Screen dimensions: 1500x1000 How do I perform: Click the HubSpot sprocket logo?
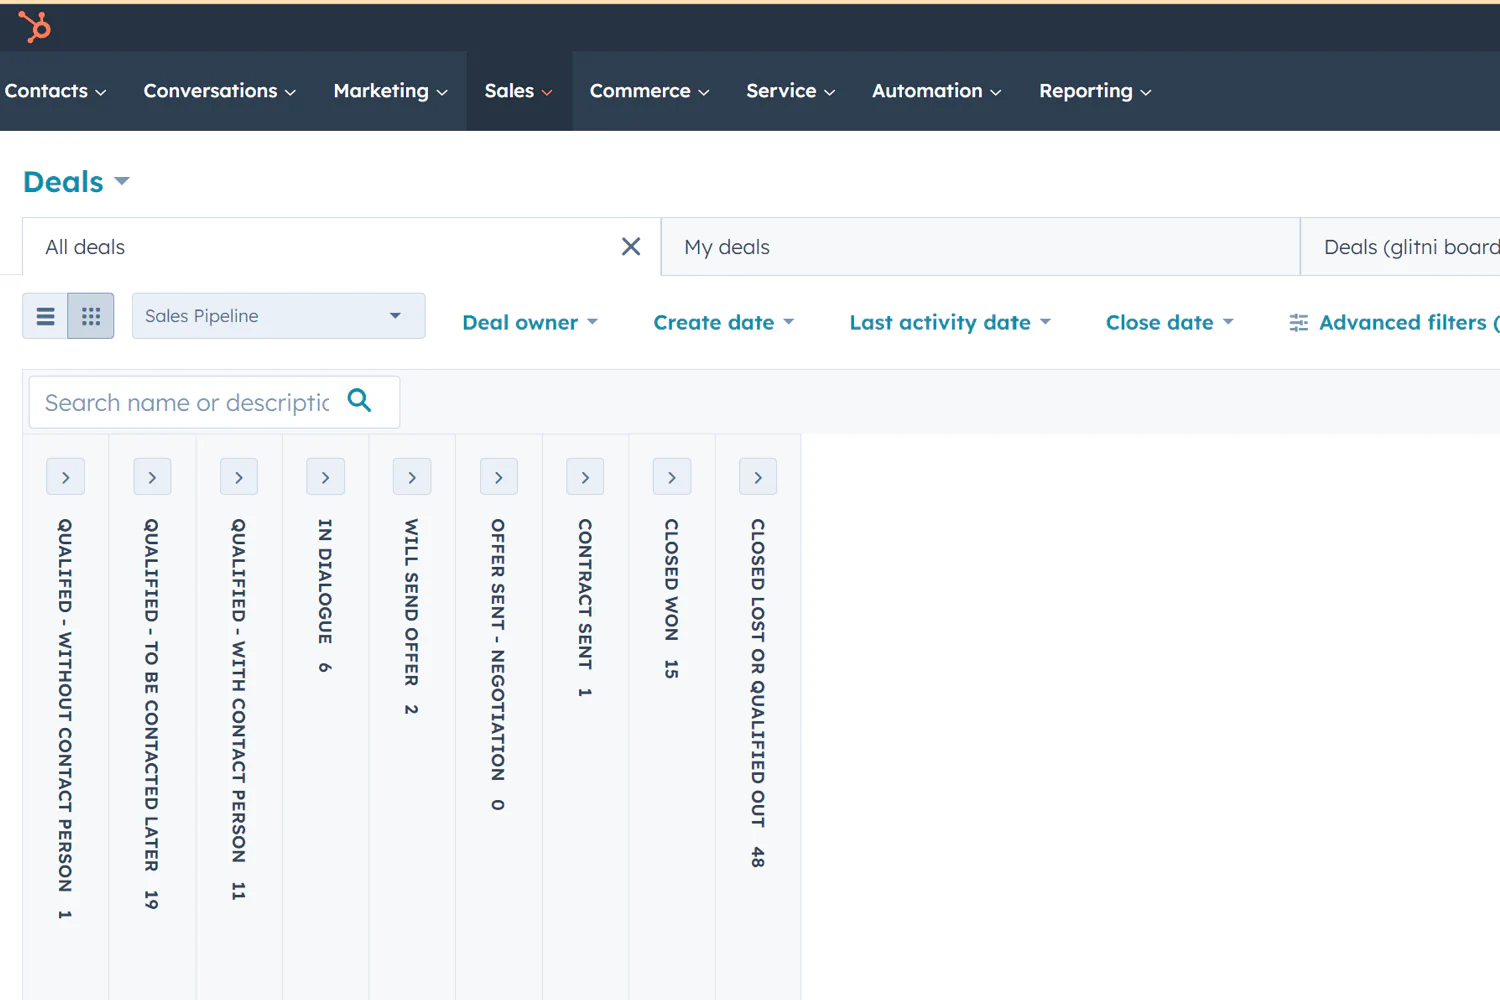(33, 28)
